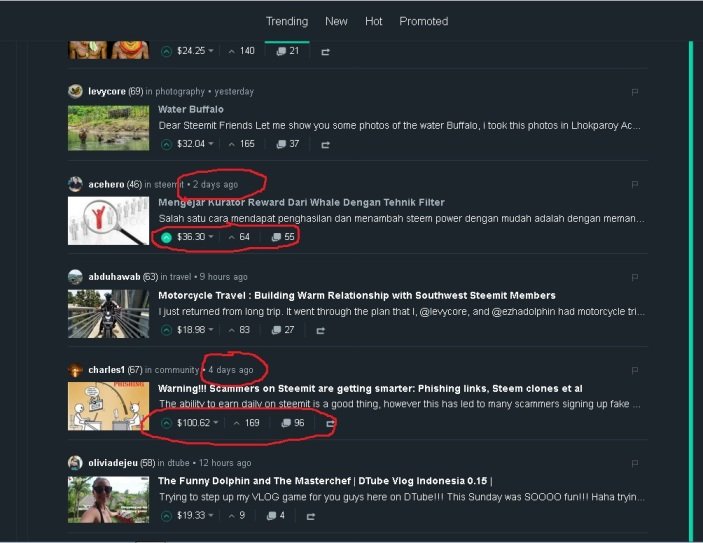This screenshot has width=703, height=543.
Task: Expand the $19.33 payout dropdown
Action: click(x=211, y=515)
